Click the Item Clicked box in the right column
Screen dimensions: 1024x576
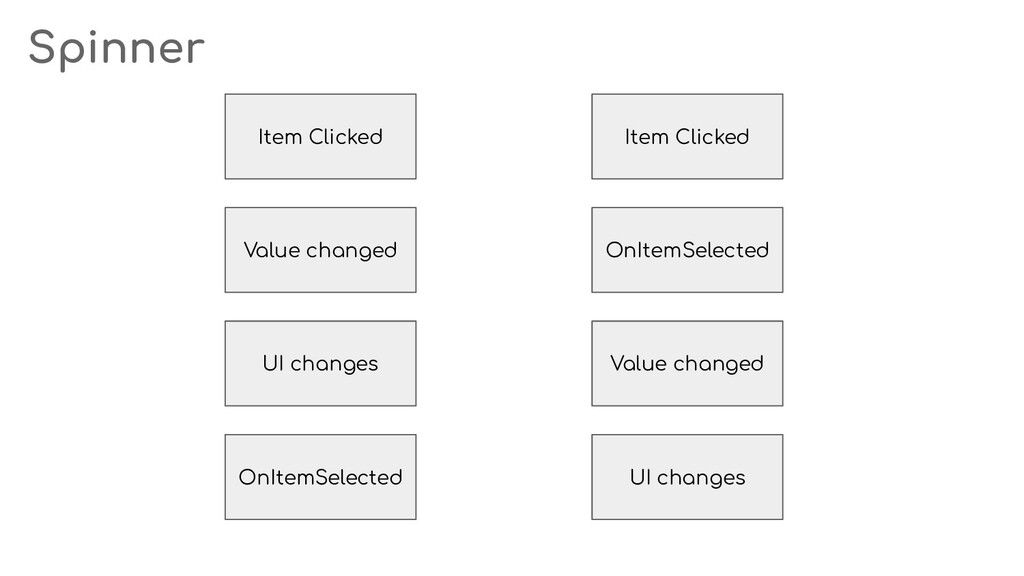point(687,137)
